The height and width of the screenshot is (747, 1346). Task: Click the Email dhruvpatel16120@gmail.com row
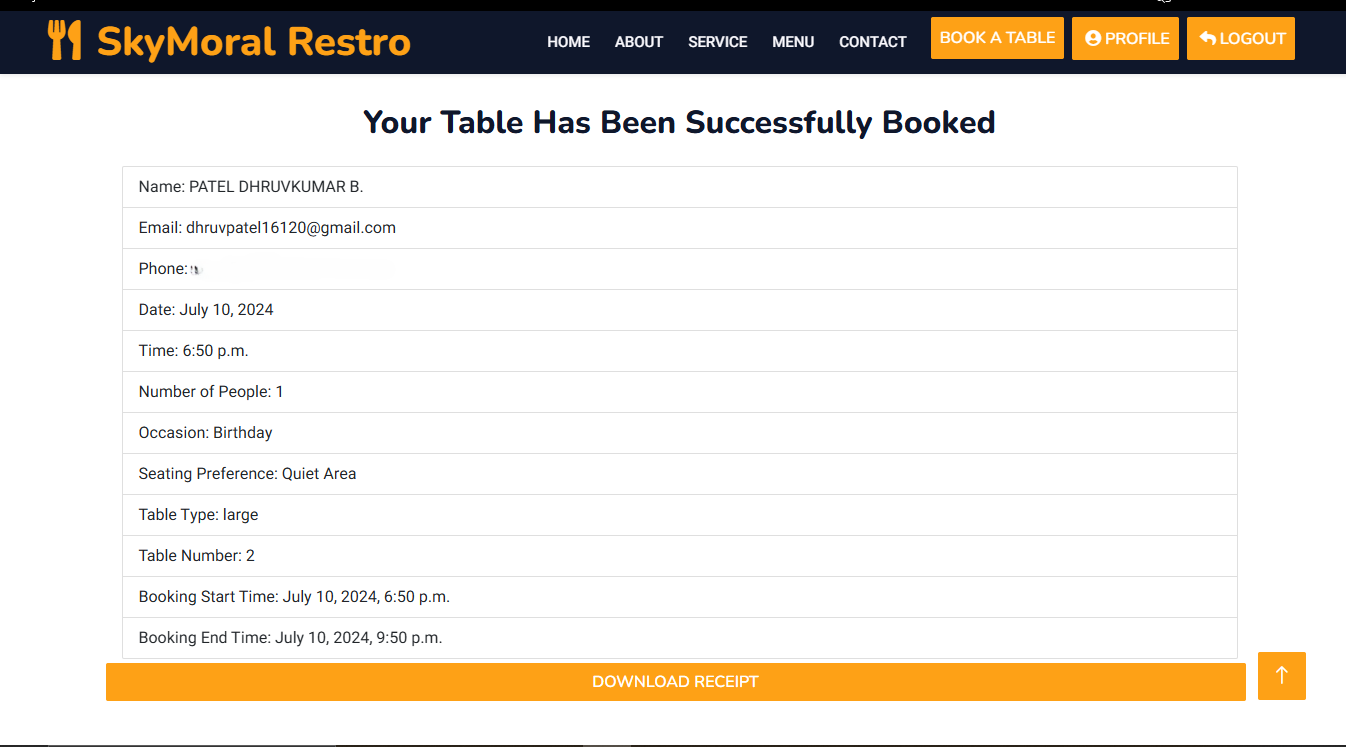click(680, 228)
